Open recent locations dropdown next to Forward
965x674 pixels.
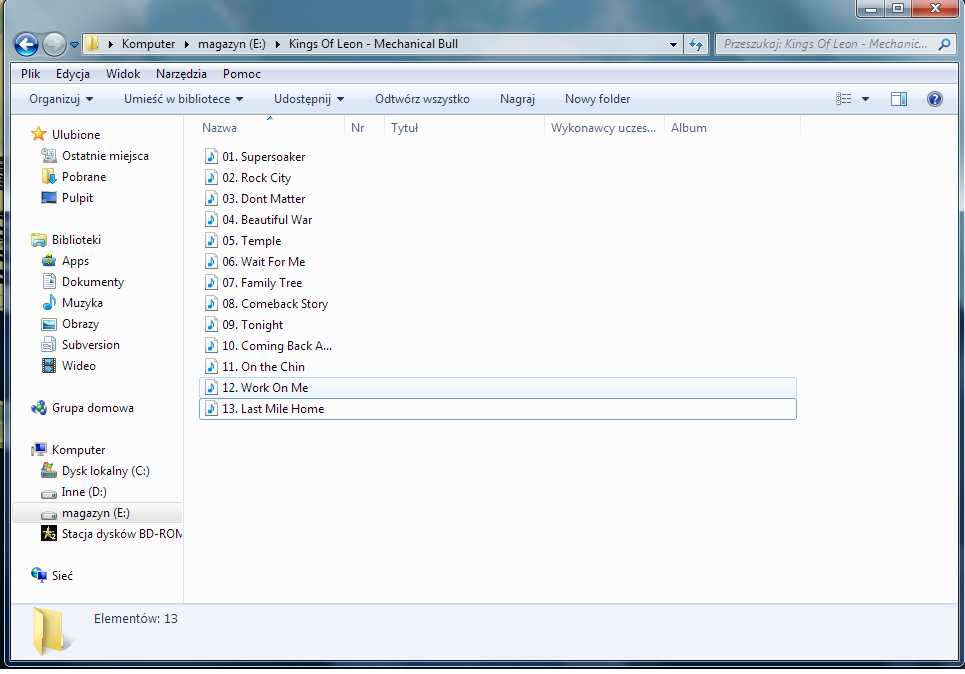(74, 45)
